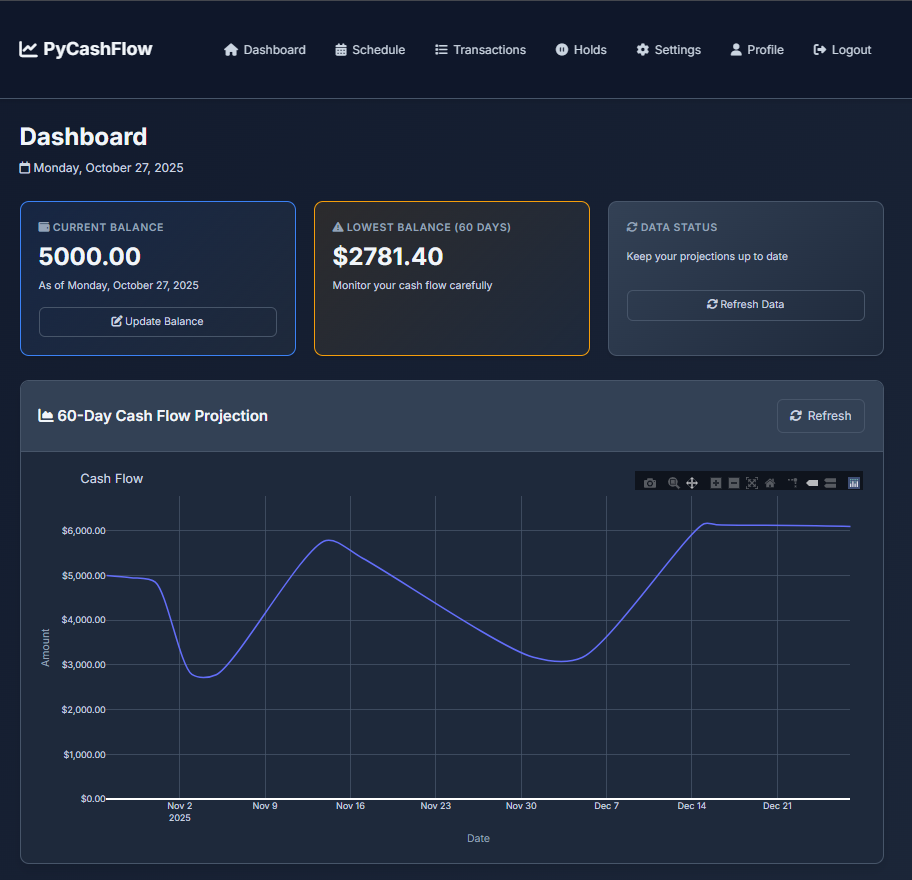Toggle spike lines on the chart
Screen dimensions: 912x880
pos(790,481)
